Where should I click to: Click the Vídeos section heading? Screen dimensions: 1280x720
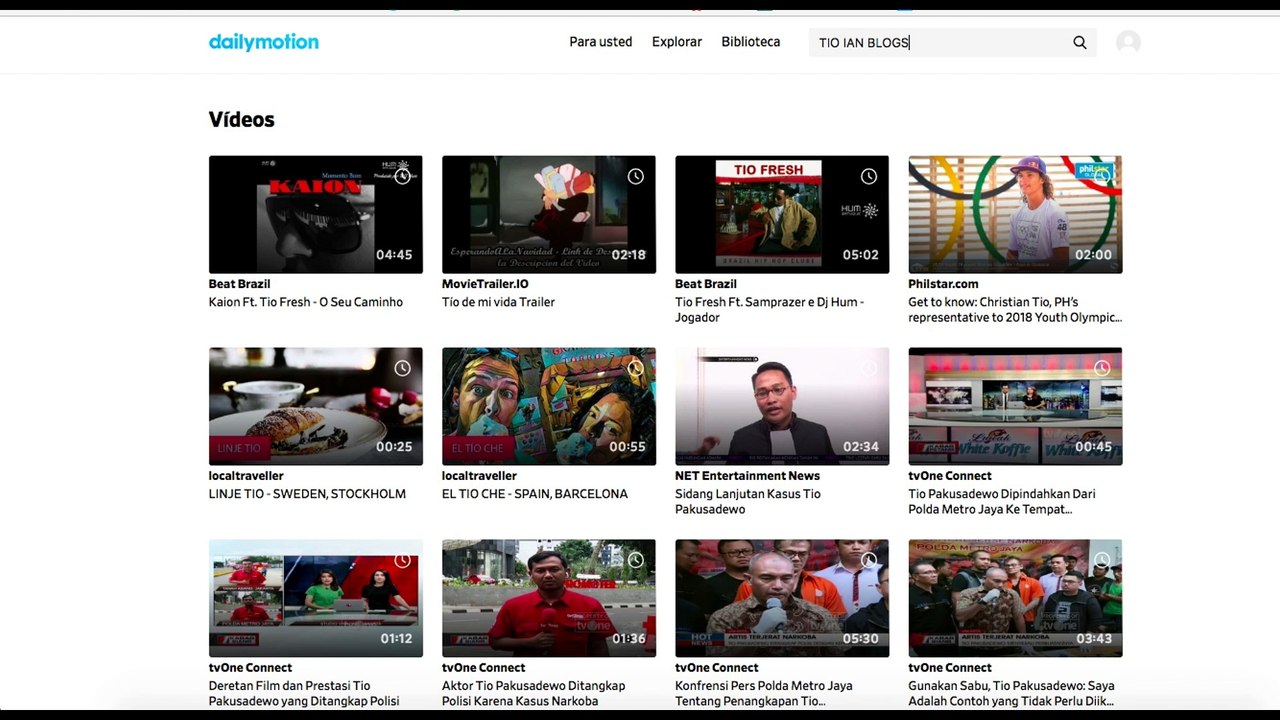[x=242, y=119]
